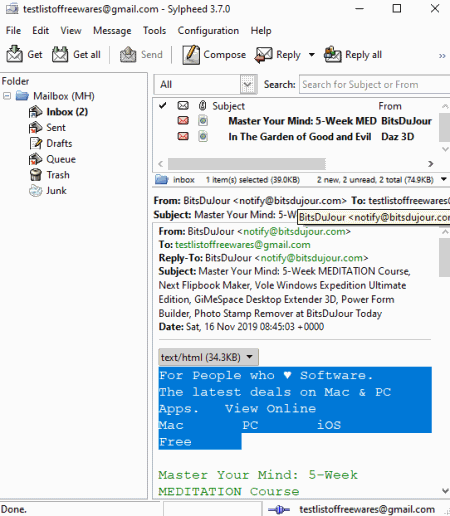Click the inbox folder icon in summary bar
This screenshot has width=450, height=516.
coord(162,180)
